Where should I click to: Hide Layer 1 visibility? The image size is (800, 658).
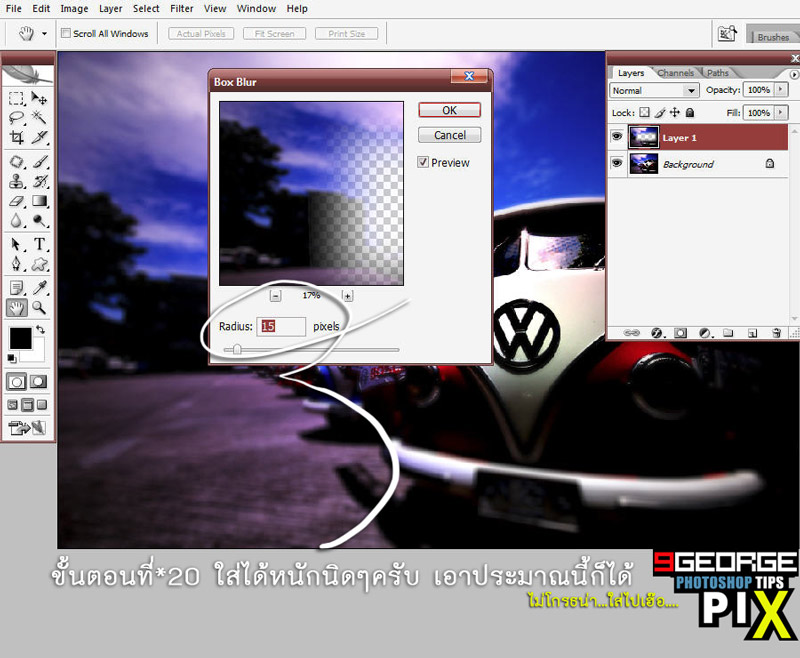click(617, 137)
